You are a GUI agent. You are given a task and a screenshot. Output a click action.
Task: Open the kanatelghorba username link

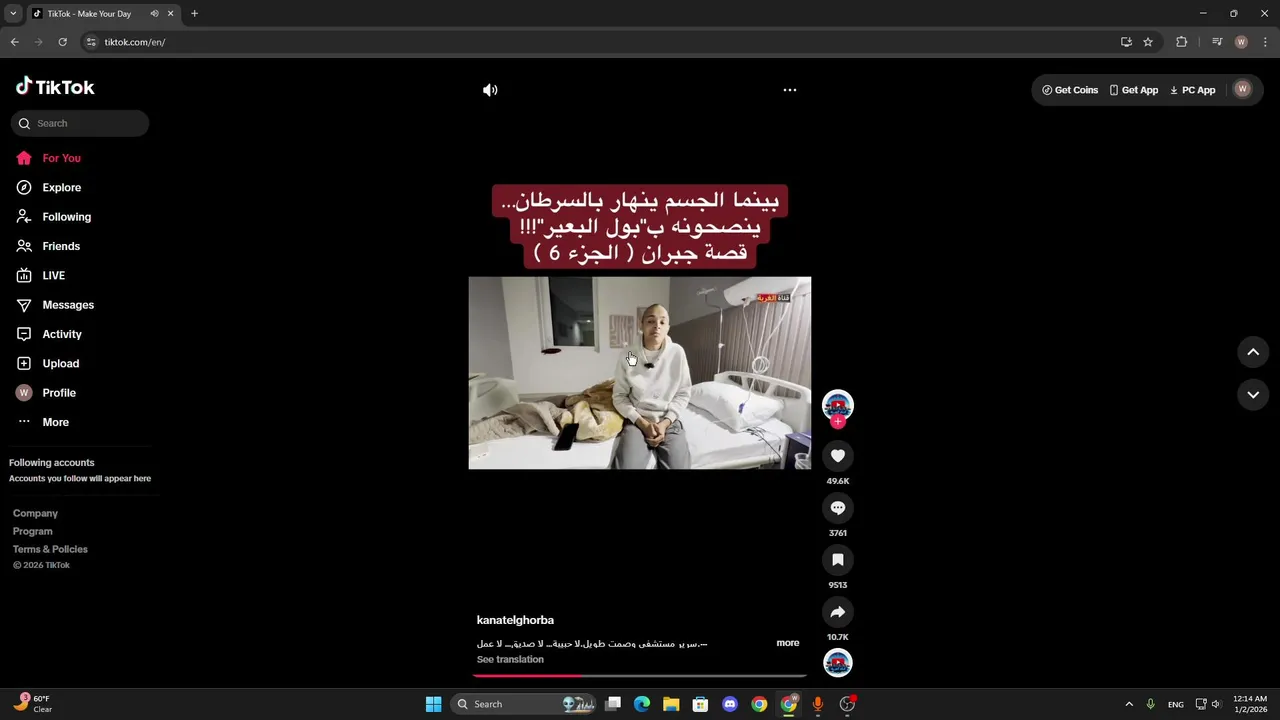(x=515, y=620)
